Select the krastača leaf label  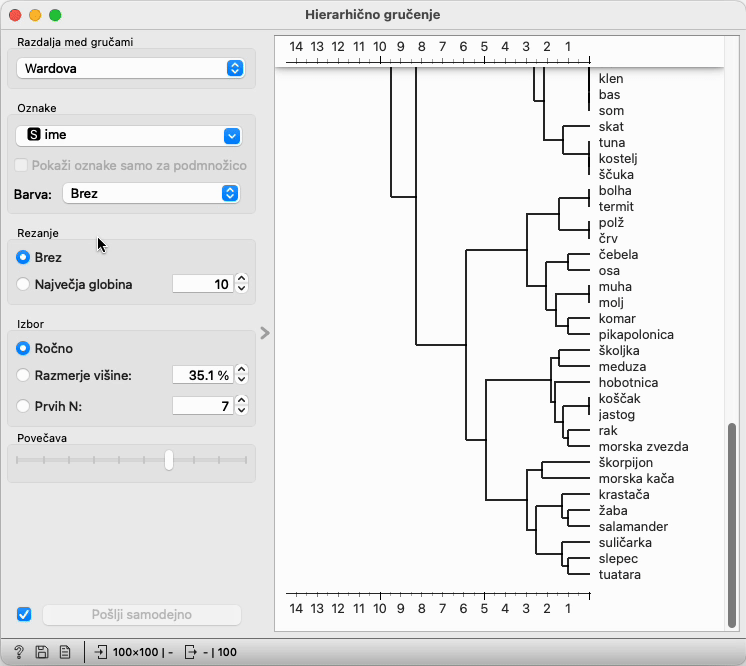[x=624, y=495]
